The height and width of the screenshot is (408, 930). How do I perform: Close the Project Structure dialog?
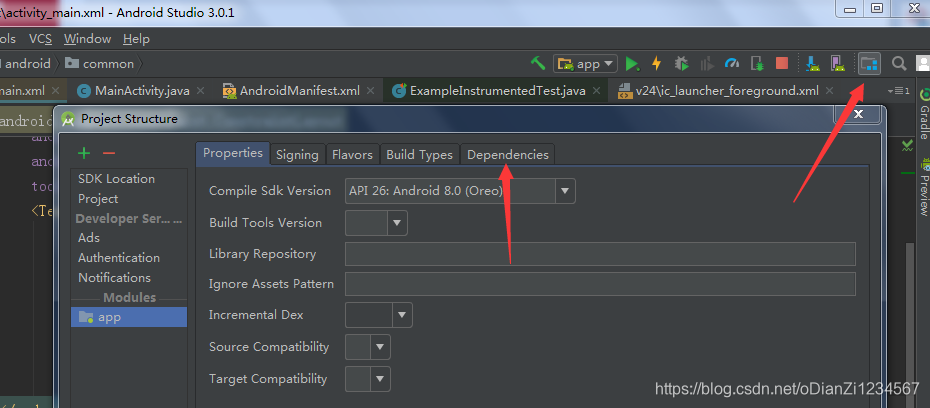[858, 114]
